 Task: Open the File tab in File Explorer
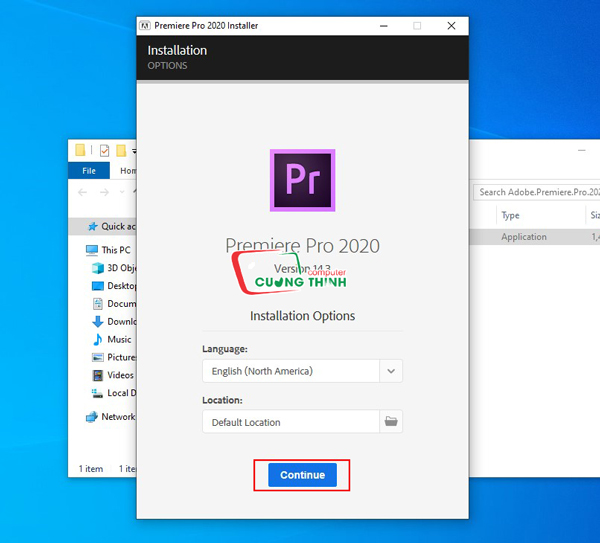point(89,171)
